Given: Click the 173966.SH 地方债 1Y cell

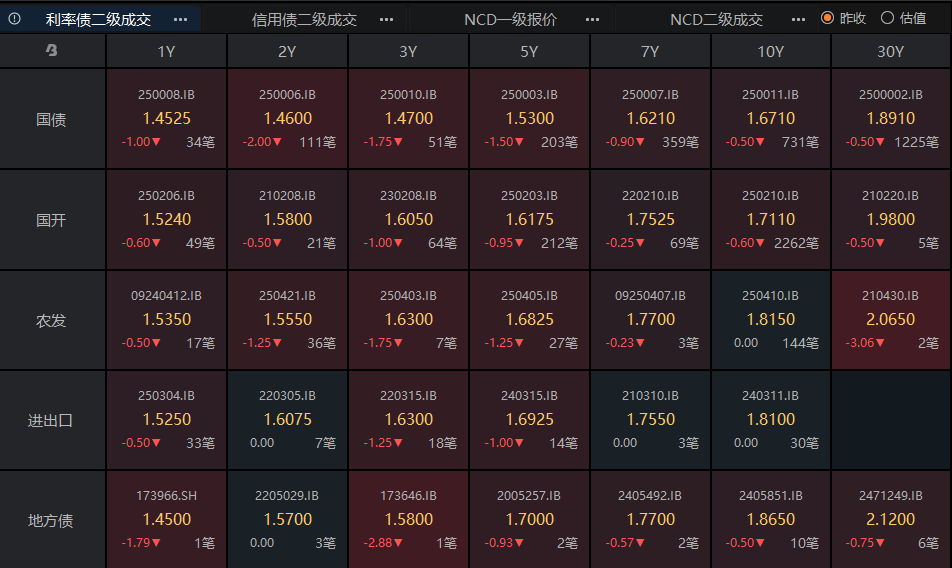Looking at the screenshot, I should pos(167,519).
